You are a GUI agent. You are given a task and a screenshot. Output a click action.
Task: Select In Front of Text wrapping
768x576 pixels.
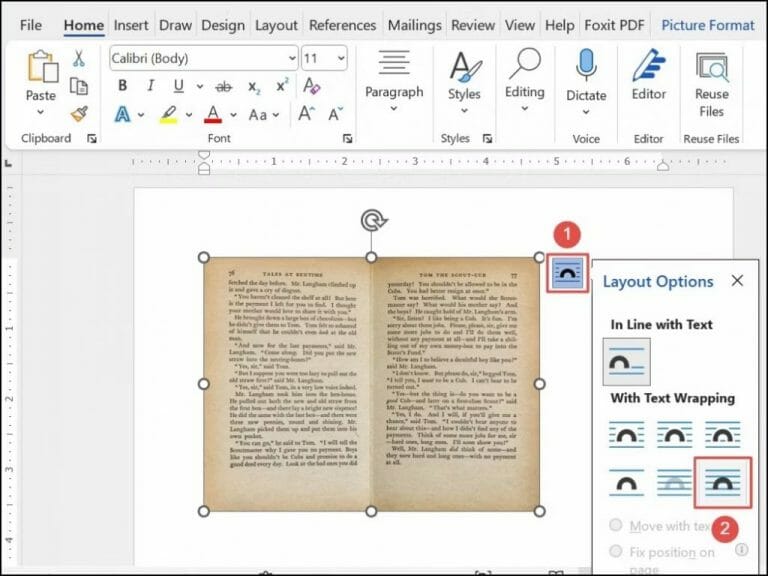(722, 483)
